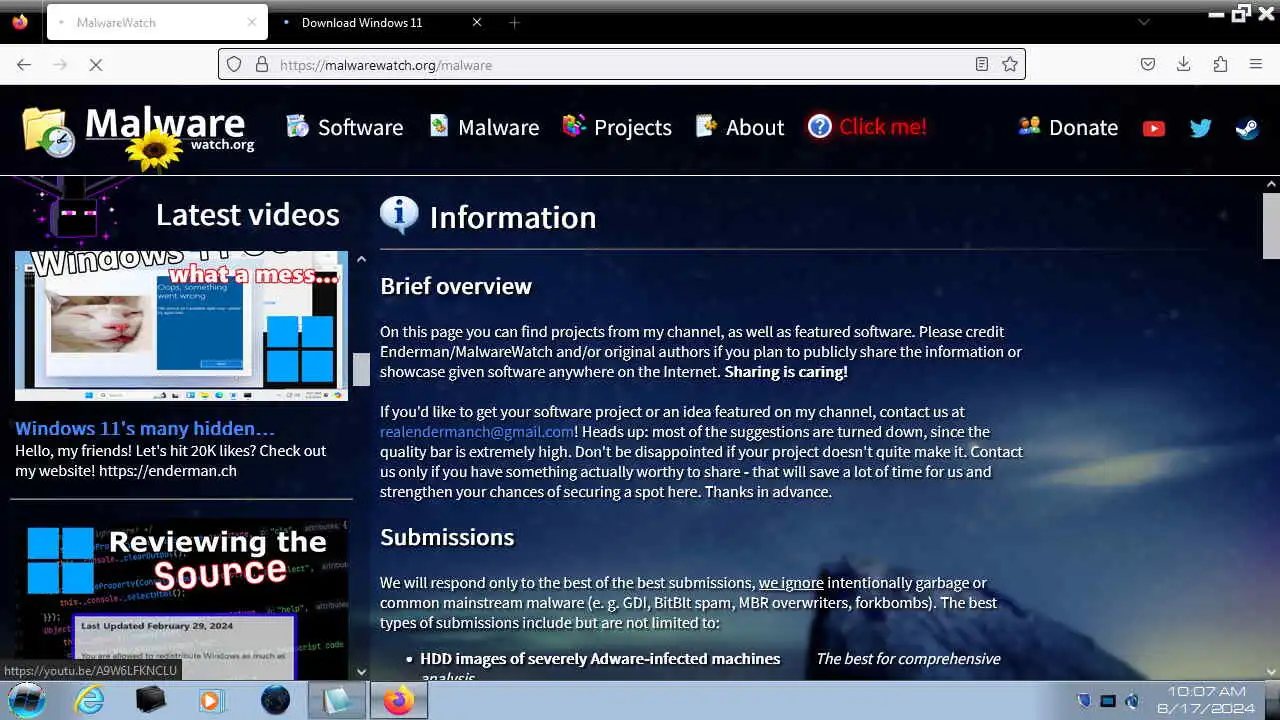Open the media player taskbar icon
The height and width of the screenshot is (720, 1280).
click(x=211, y=700)
